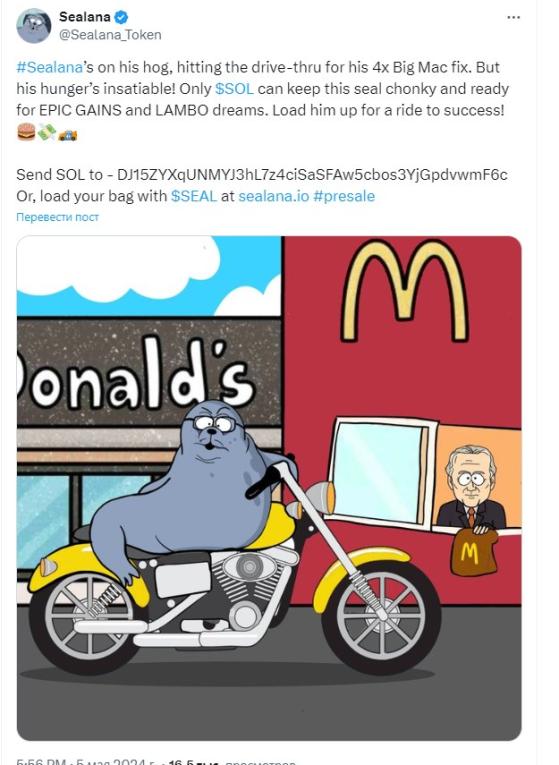Click the SOL wallet address text
This screenshot has width=559, height=765.
coord(312,175)
